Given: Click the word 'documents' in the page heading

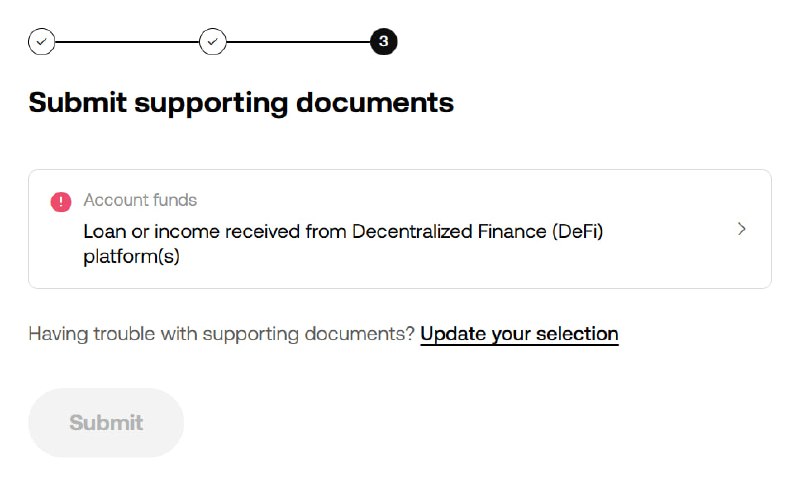Looking at the screenshot, I should pos(375,103).
